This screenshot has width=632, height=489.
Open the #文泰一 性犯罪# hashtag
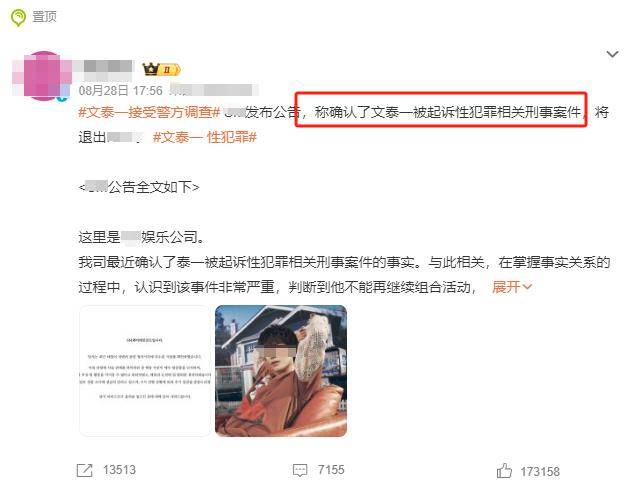[x=205, y=137]
